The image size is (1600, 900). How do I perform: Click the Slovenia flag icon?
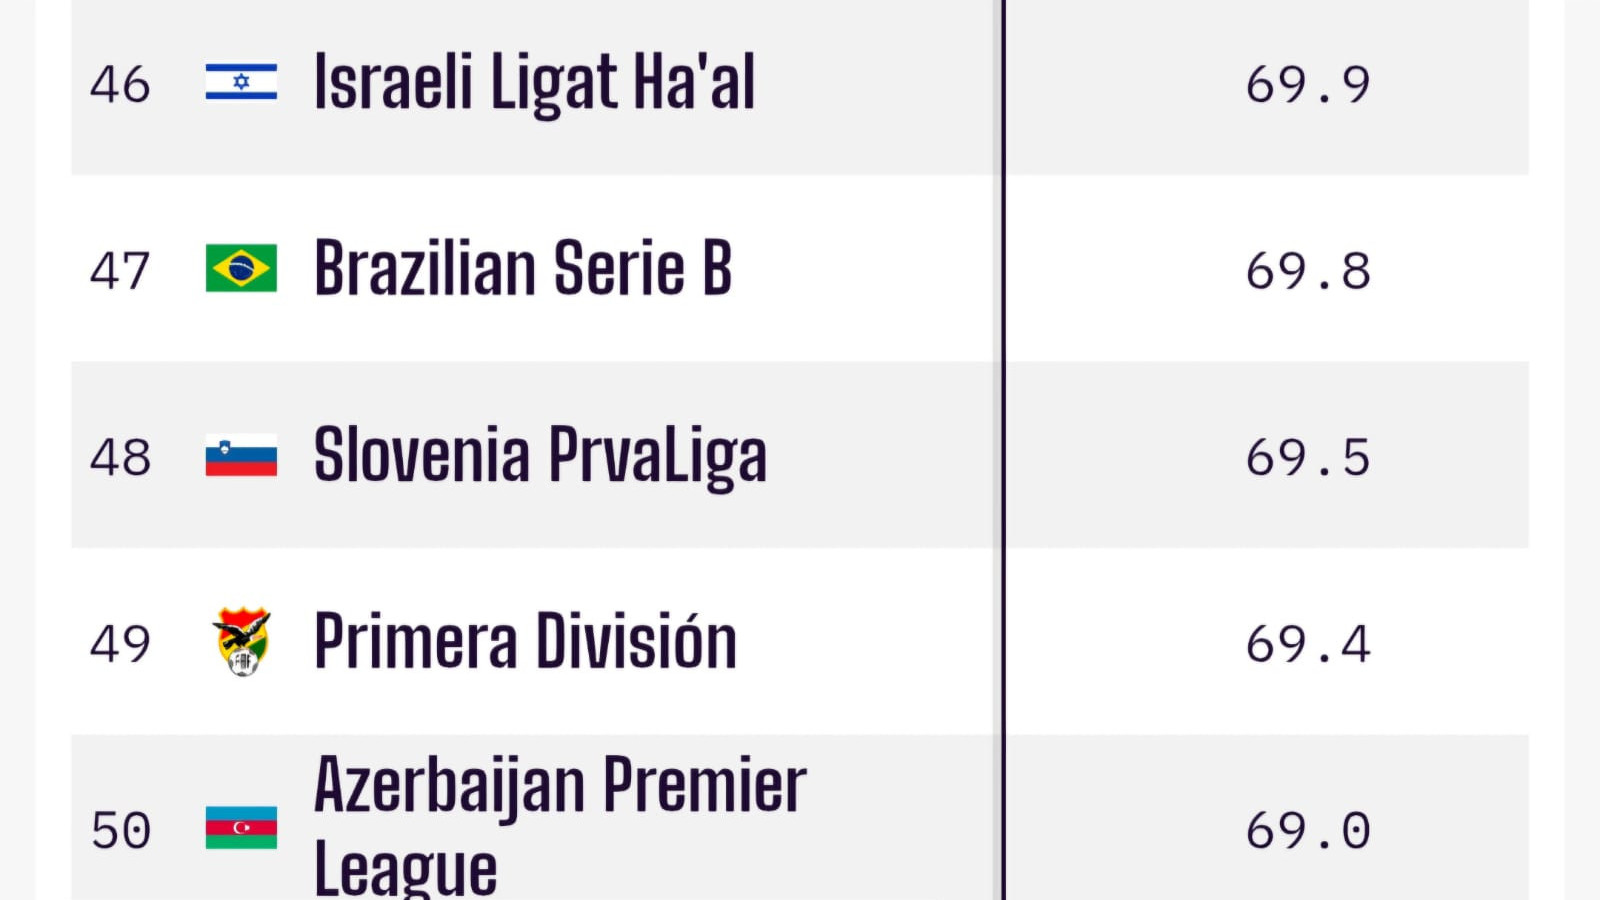pos(241,455)
